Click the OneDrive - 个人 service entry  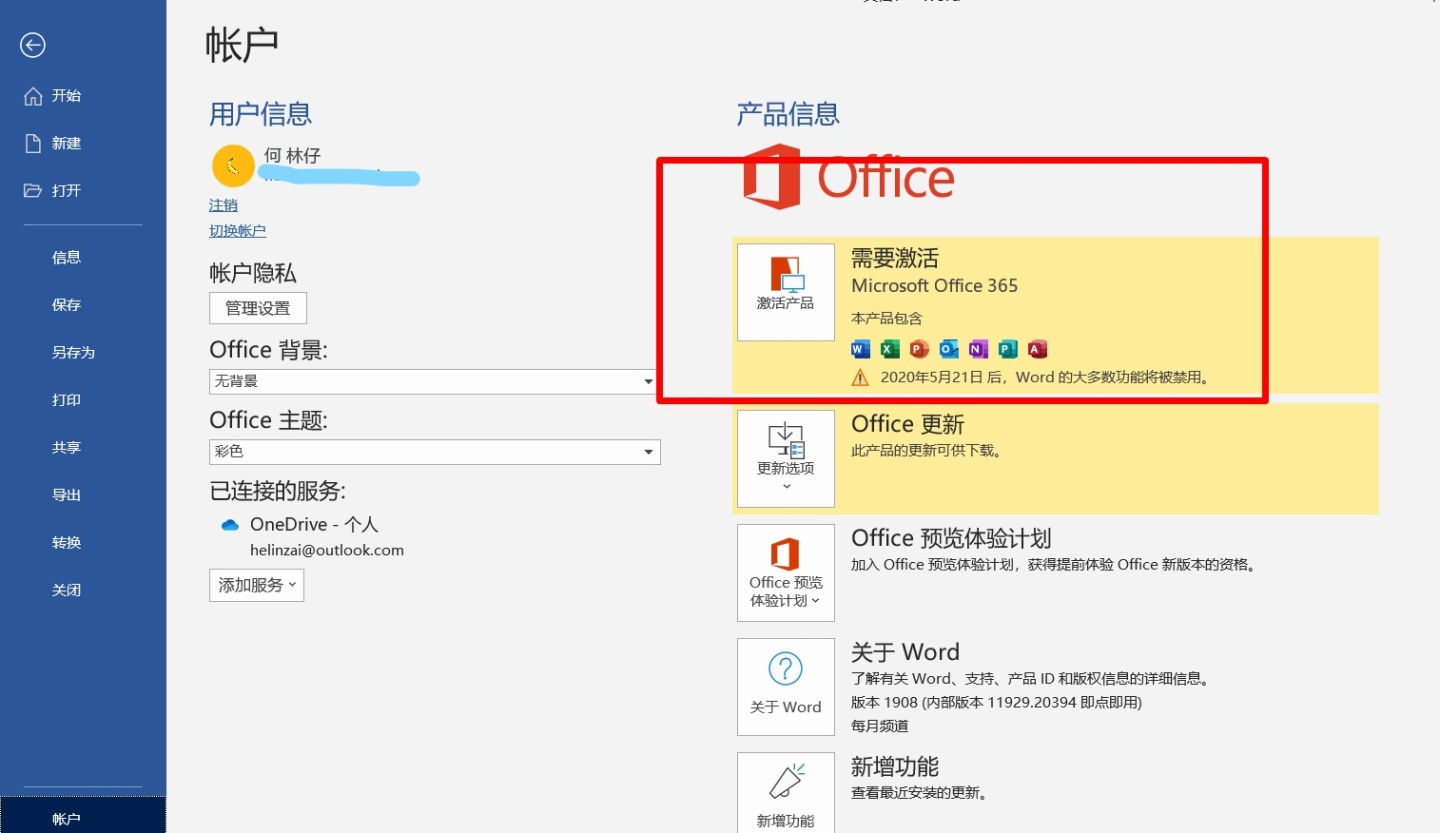pos(314,525)
